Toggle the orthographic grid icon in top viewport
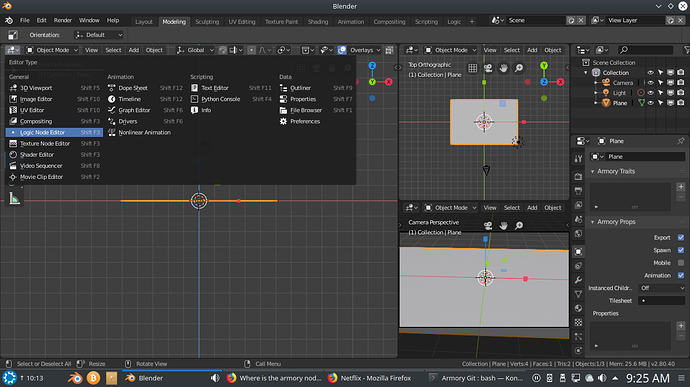690x387 pixels. point(473,68)
